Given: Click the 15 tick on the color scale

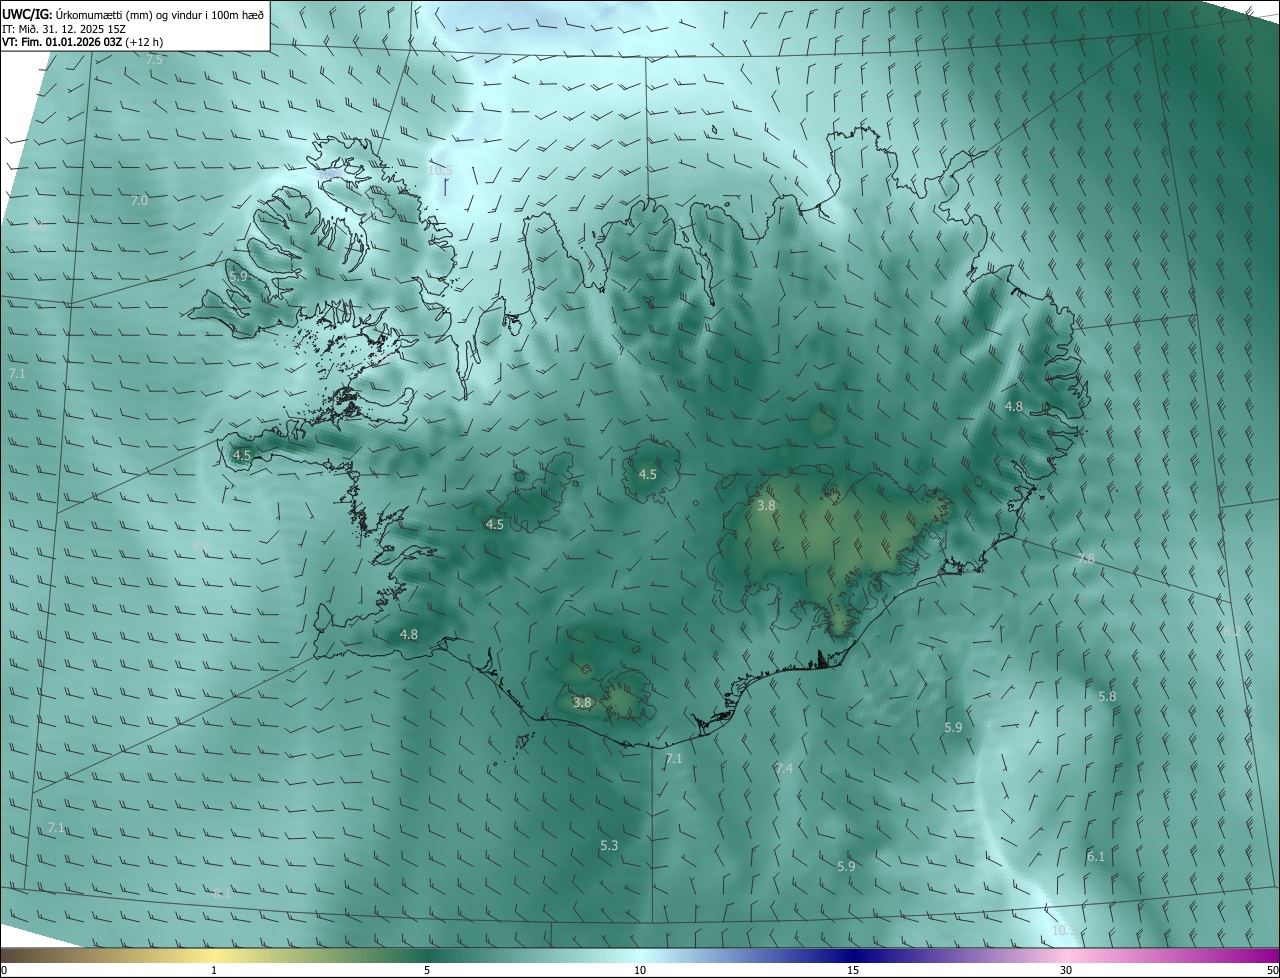Looking at the screenshot, I should pos(853,970).
